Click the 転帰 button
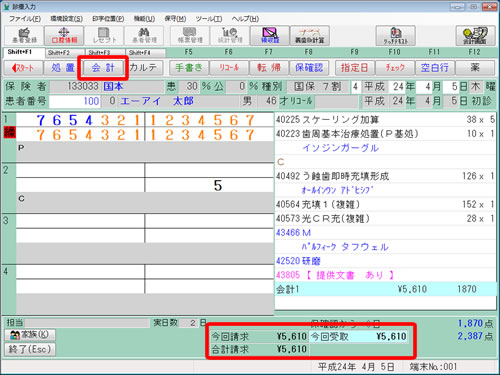Screen dimensions: 500x375 coord(269,68)
